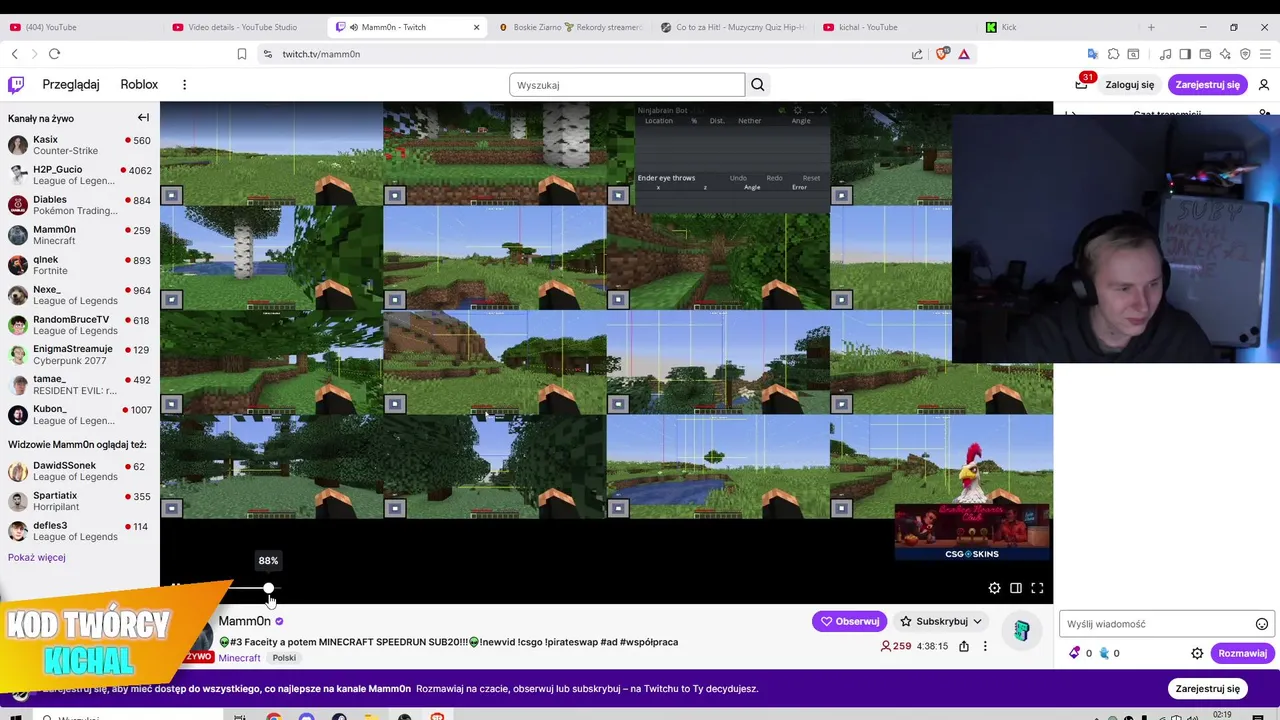The height and width of the screenshot is (720, 1280).
Task: Go back in browser history
Action: tap(14, 54)
